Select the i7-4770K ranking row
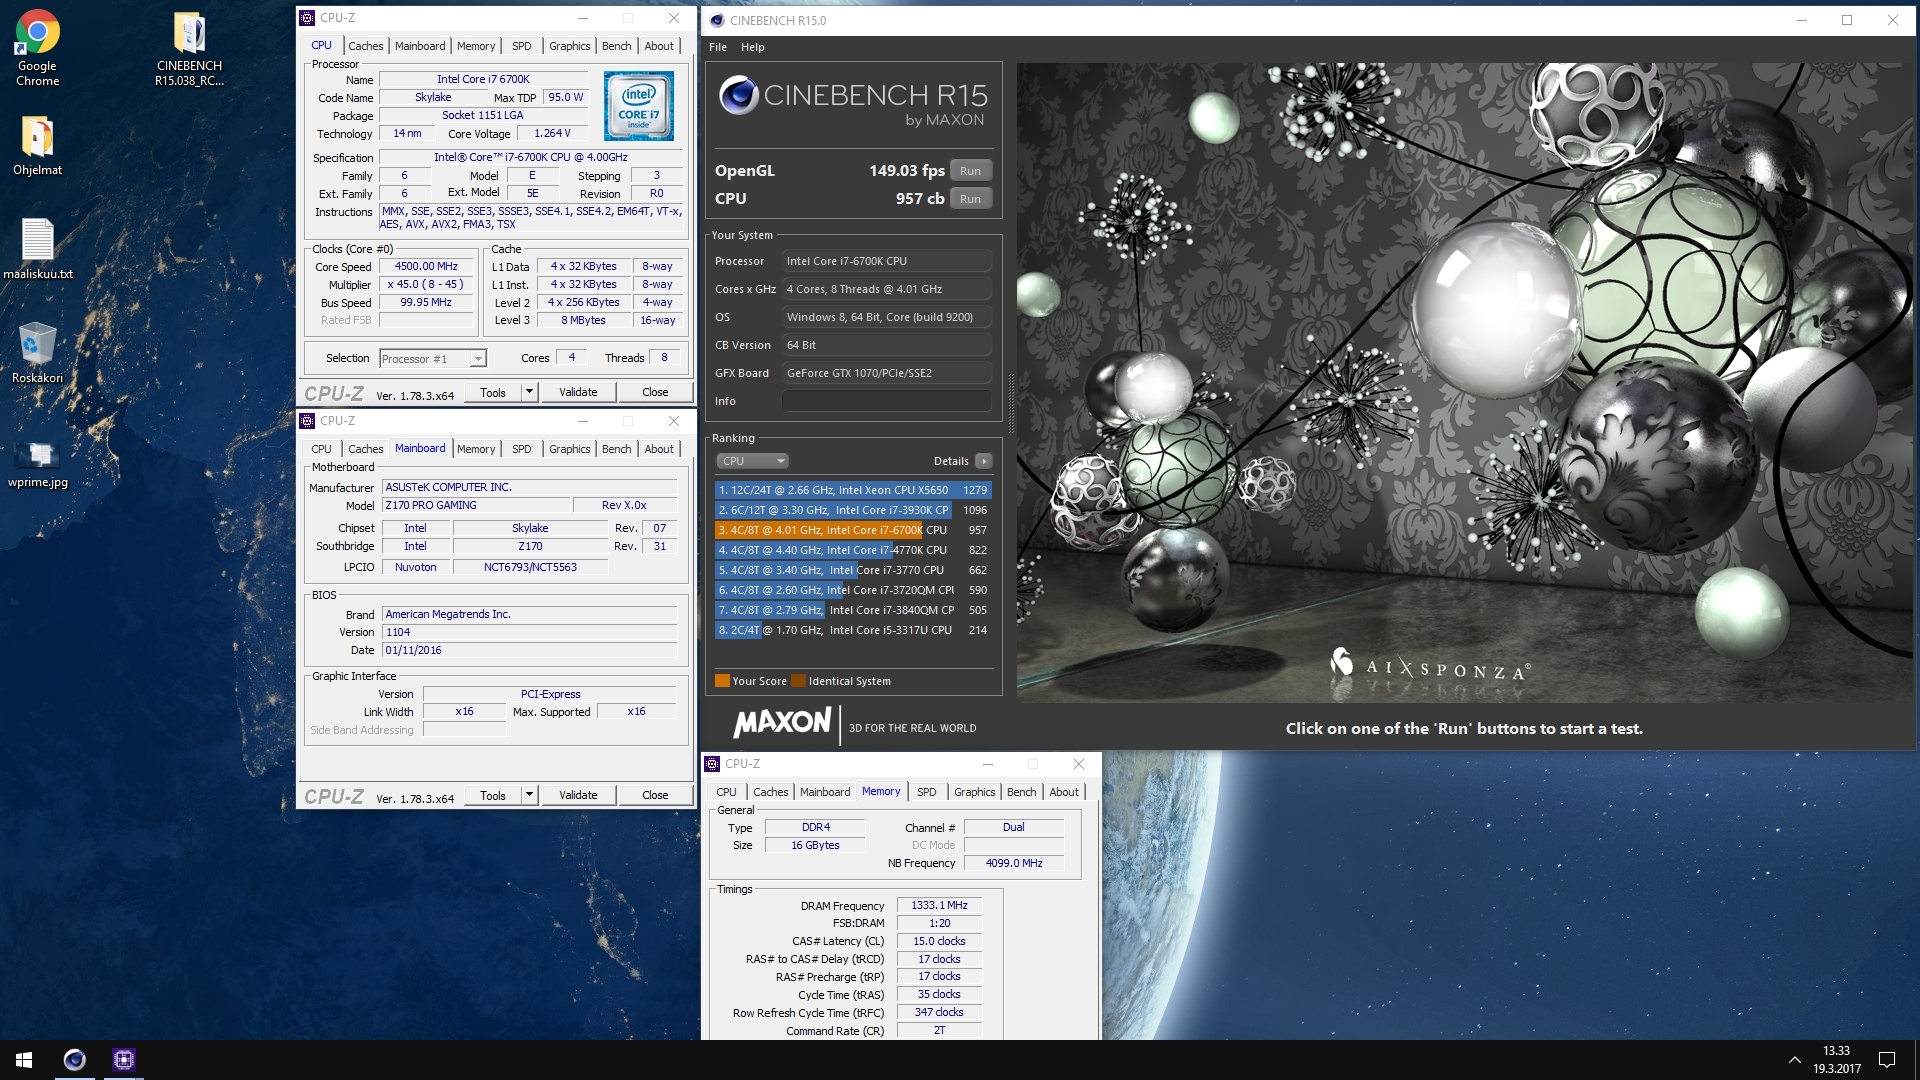The image size is (1920, 1080). 853,550
